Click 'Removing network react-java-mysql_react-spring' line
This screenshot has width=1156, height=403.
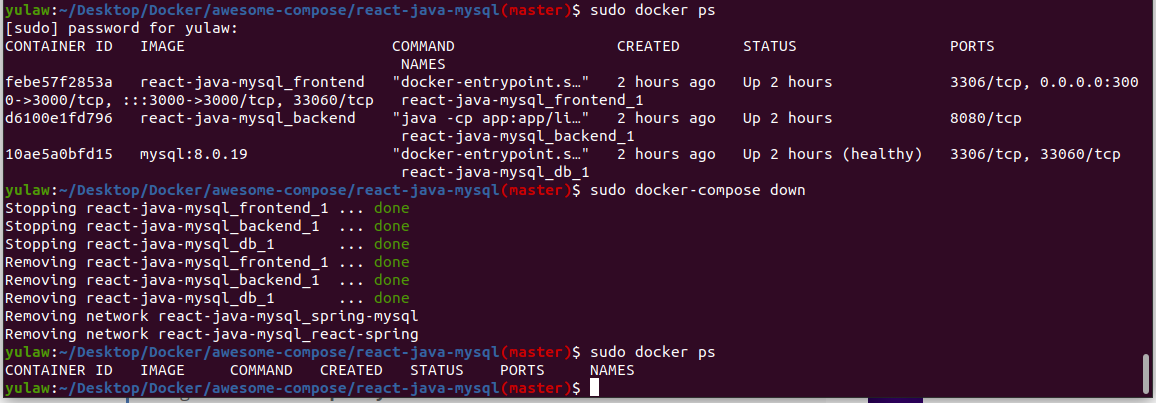pos(212,334)
